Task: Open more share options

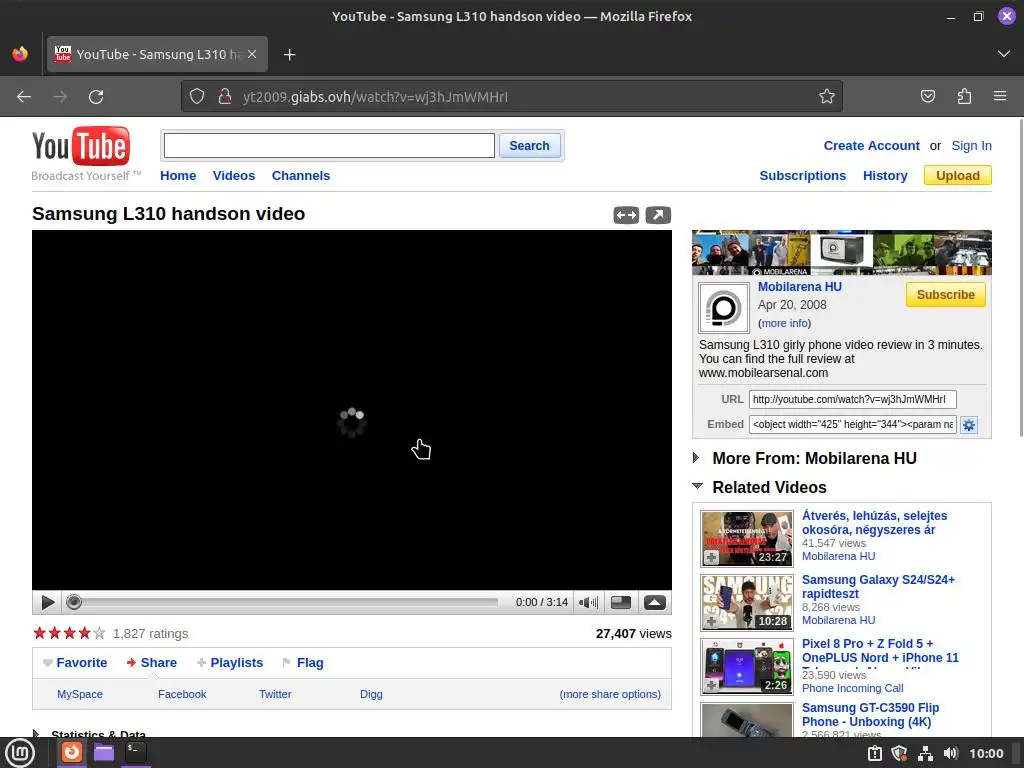Action: coord(610,694)
